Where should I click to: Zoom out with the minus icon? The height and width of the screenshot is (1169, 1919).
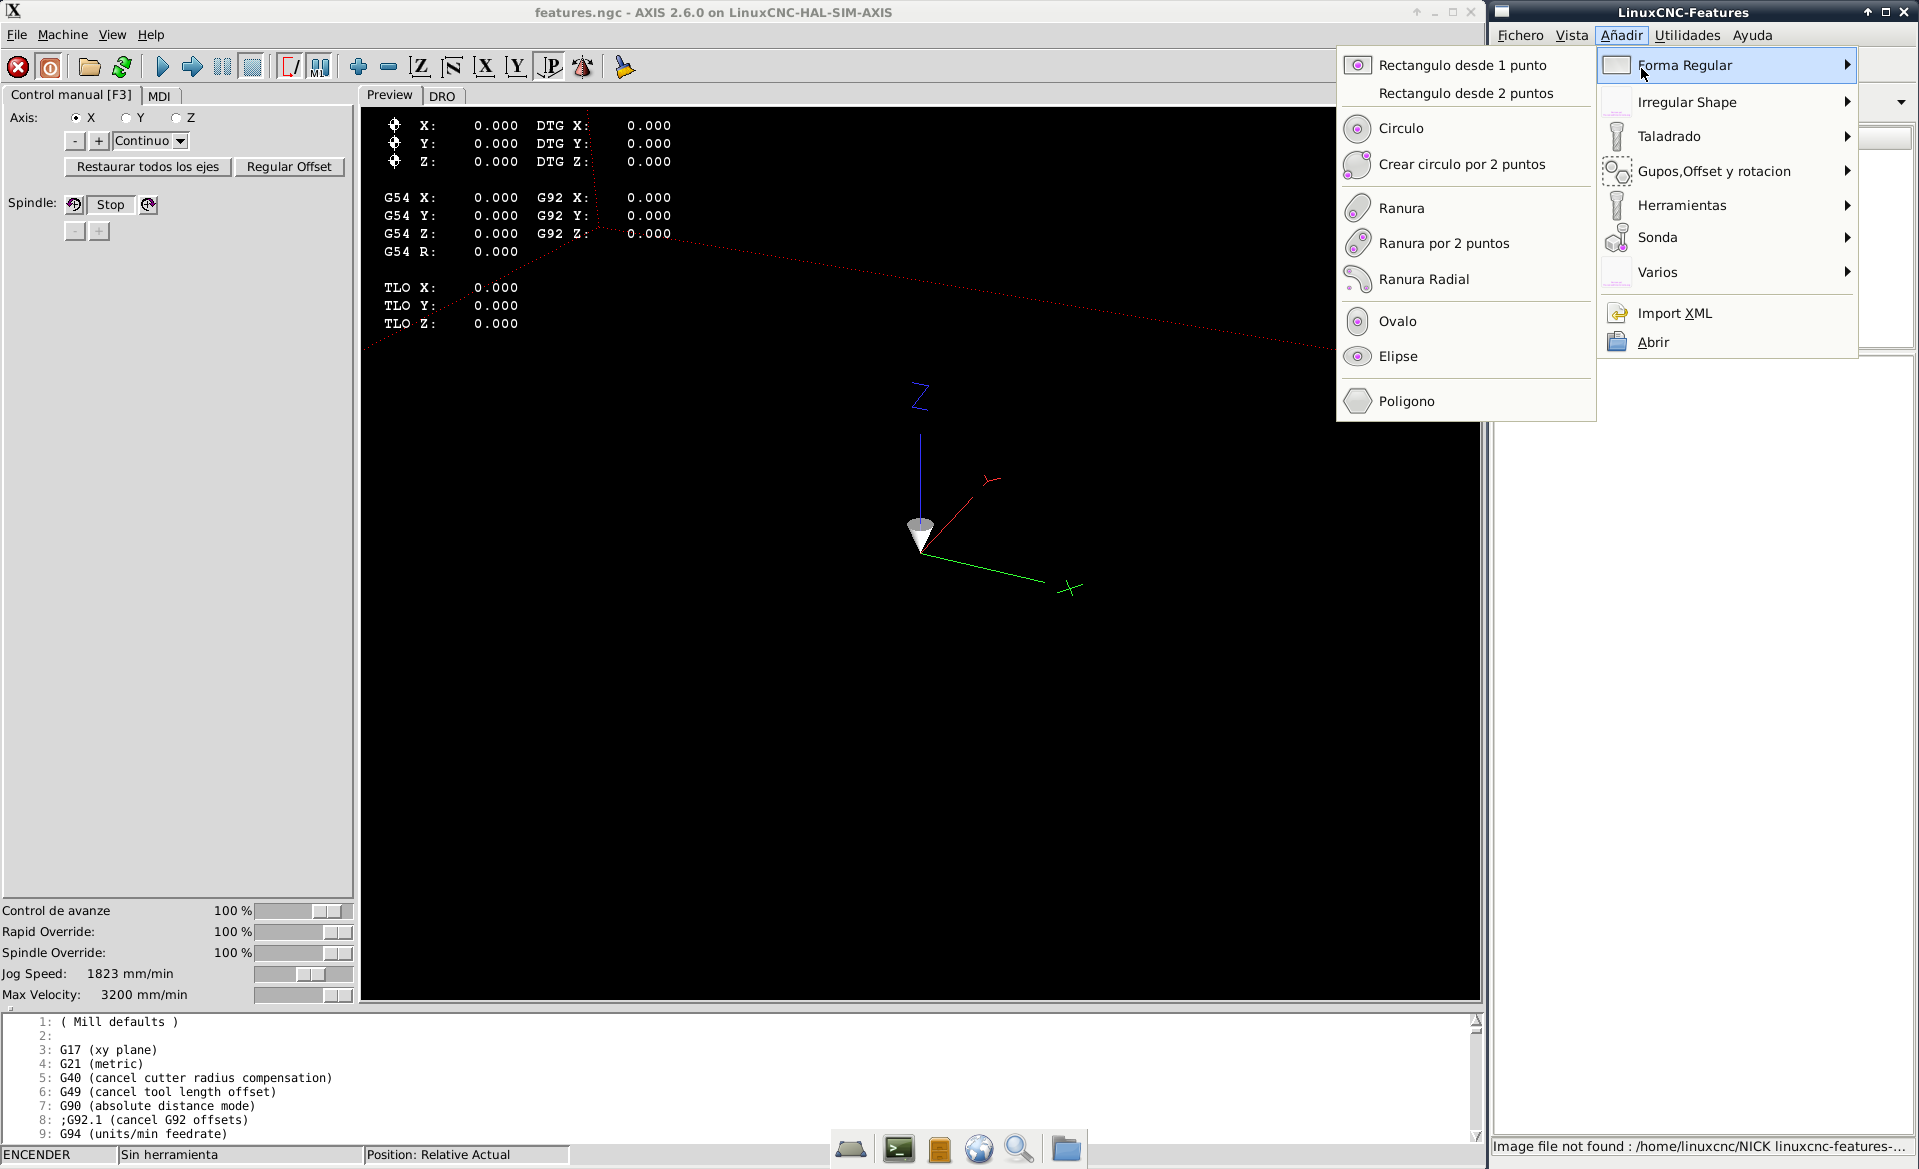[x=388, y=67]
